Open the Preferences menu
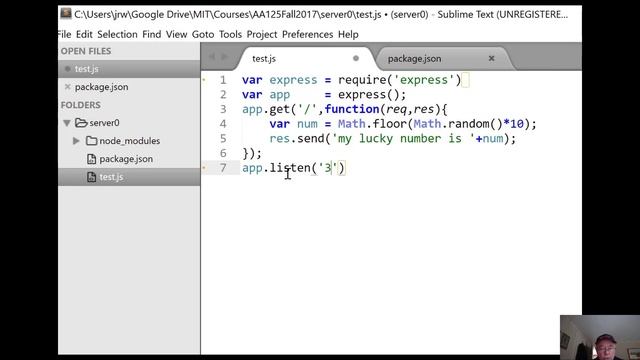Image resolution: width=640 pixels, height=360 pixels. point(307,34)
